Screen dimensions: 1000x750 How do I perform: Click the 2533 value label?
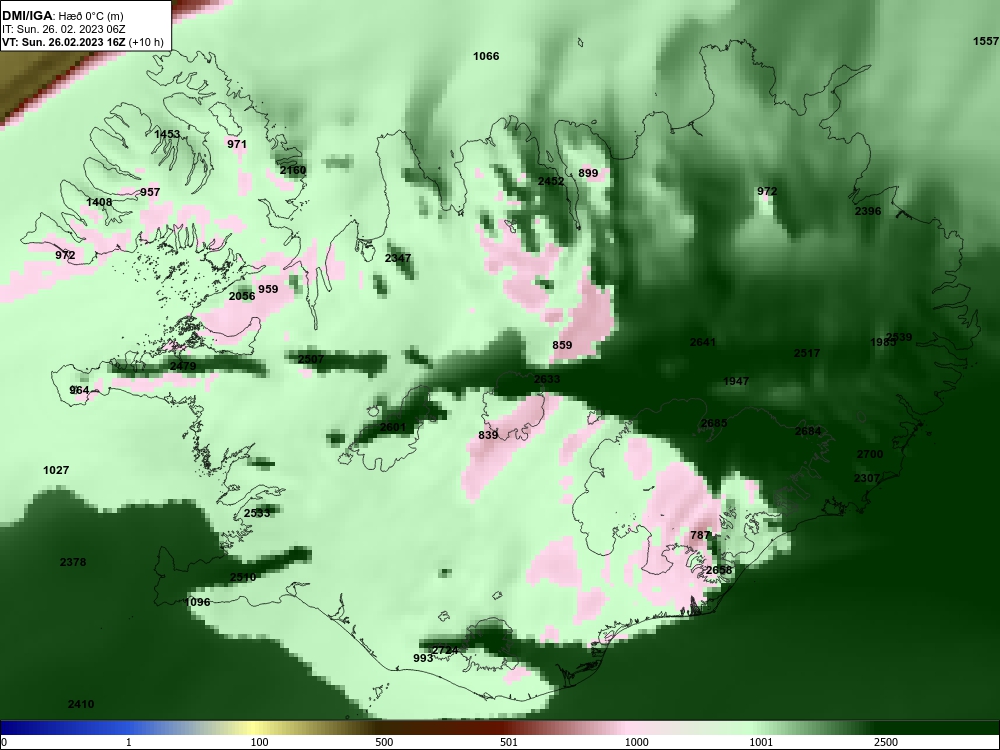257,513
